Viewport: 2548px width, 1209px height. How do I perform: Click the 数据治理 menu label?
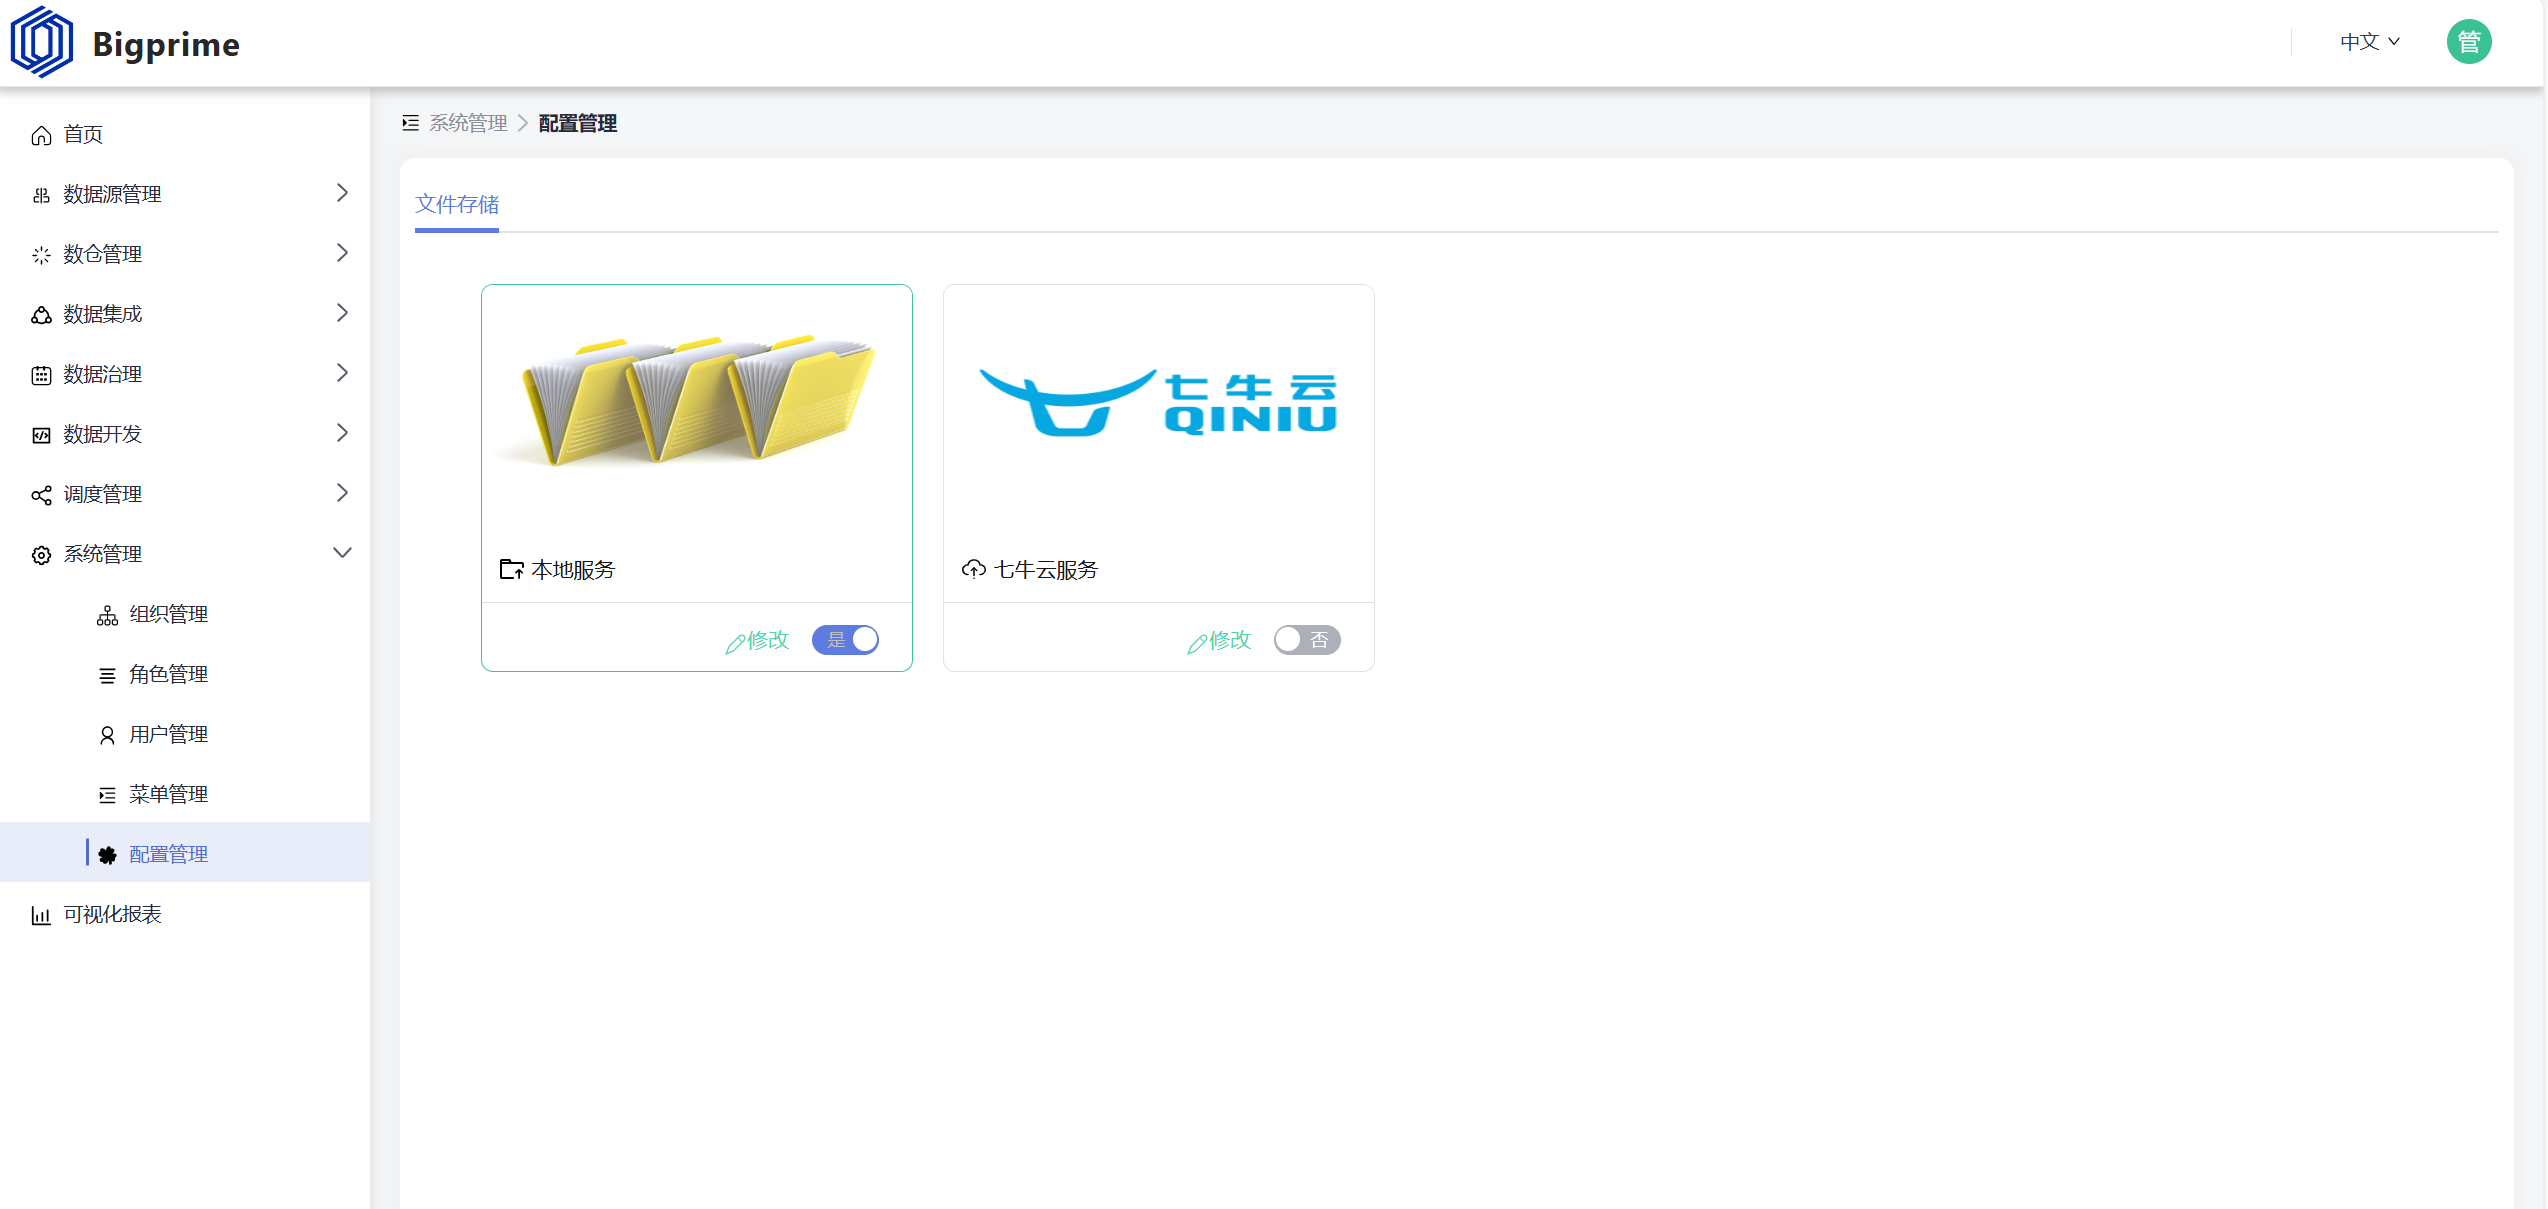pos(102,374)
